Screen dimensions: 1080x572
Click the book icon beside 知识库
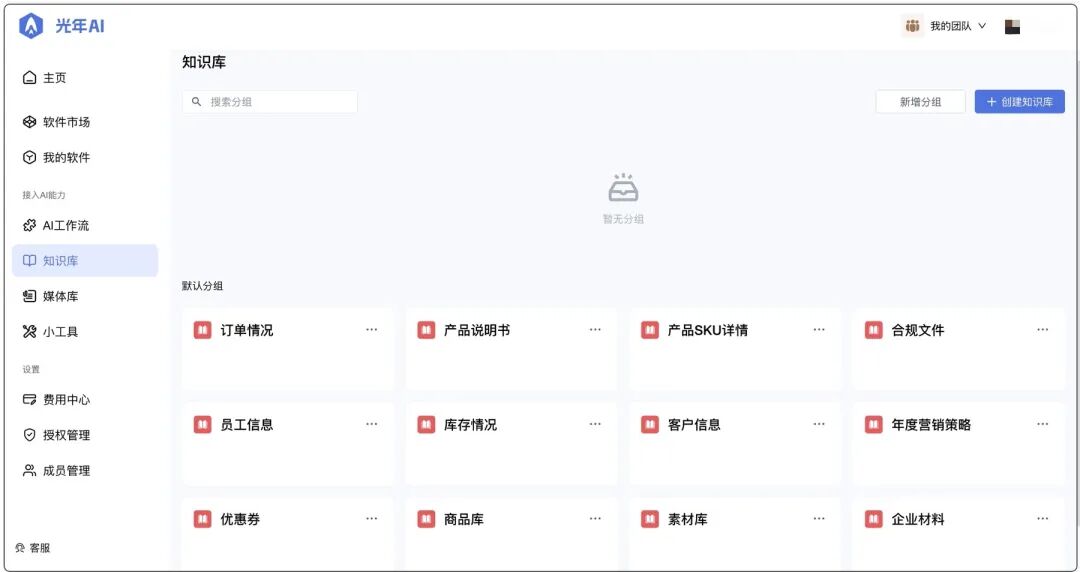coord(29,261)
